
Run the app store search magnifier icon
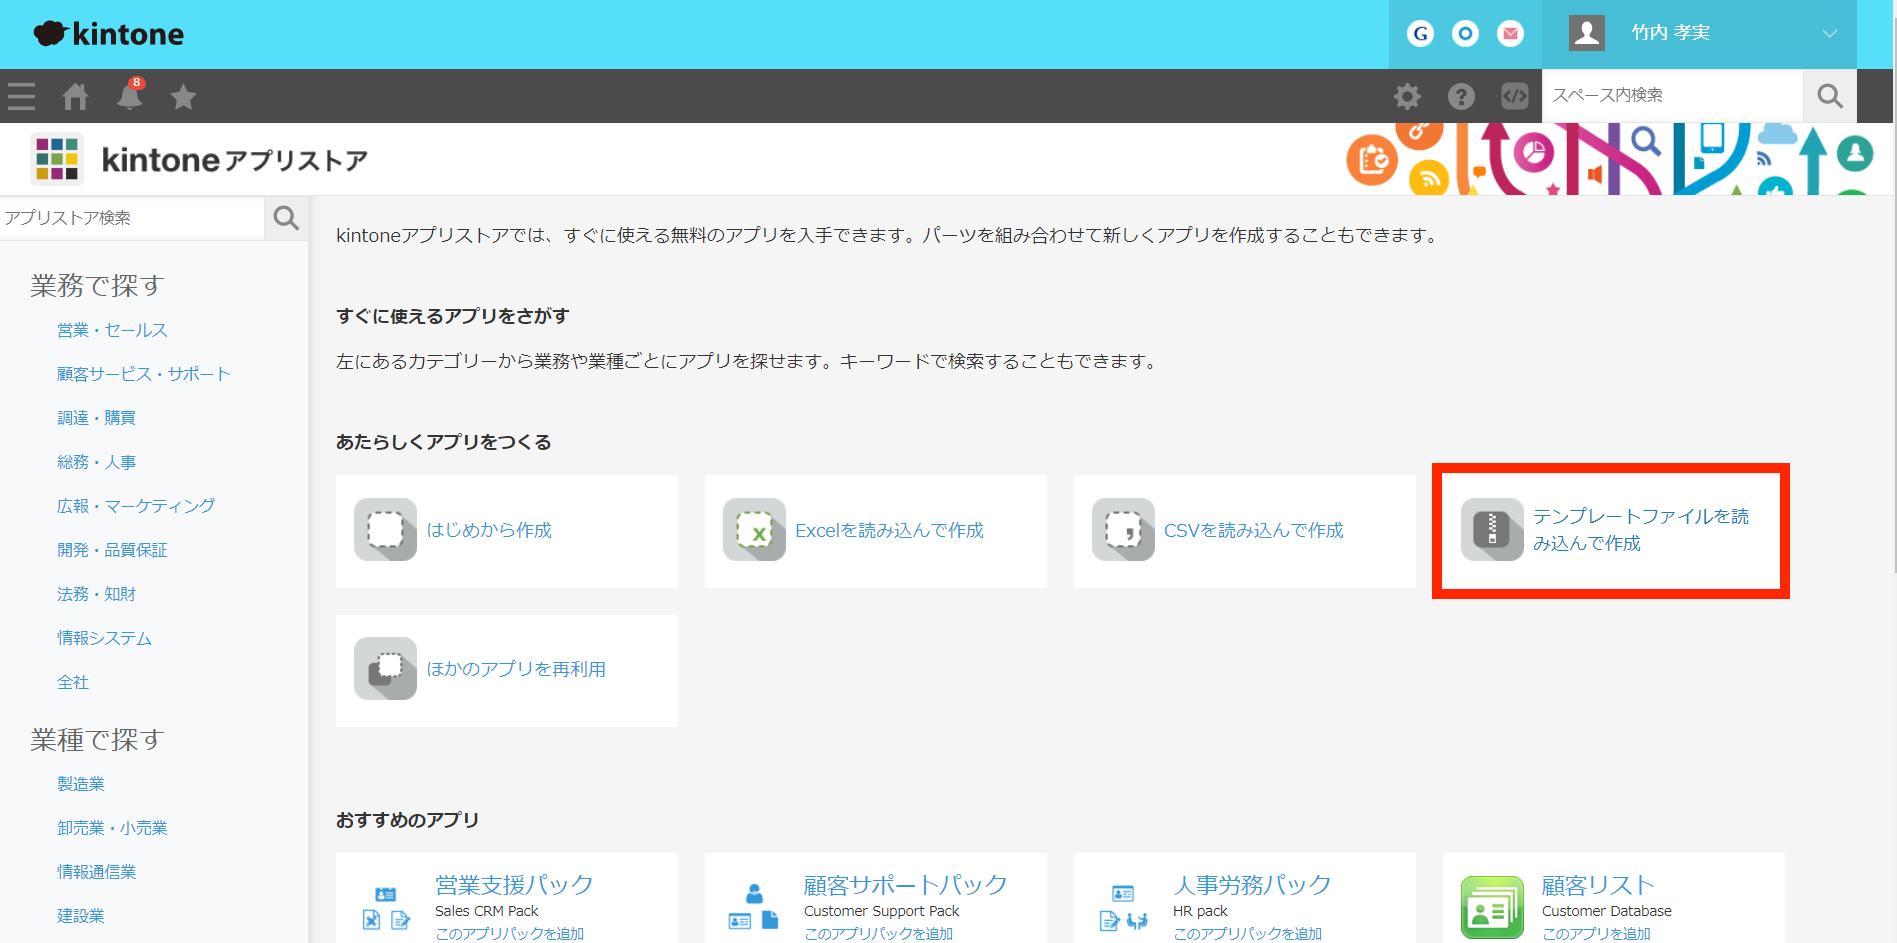(x=286, y=218)
